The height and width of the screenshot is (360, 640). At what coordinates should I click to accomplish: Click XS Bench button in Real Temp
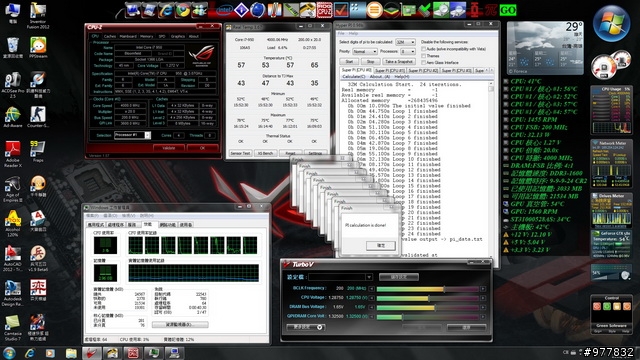click(265, 153)
